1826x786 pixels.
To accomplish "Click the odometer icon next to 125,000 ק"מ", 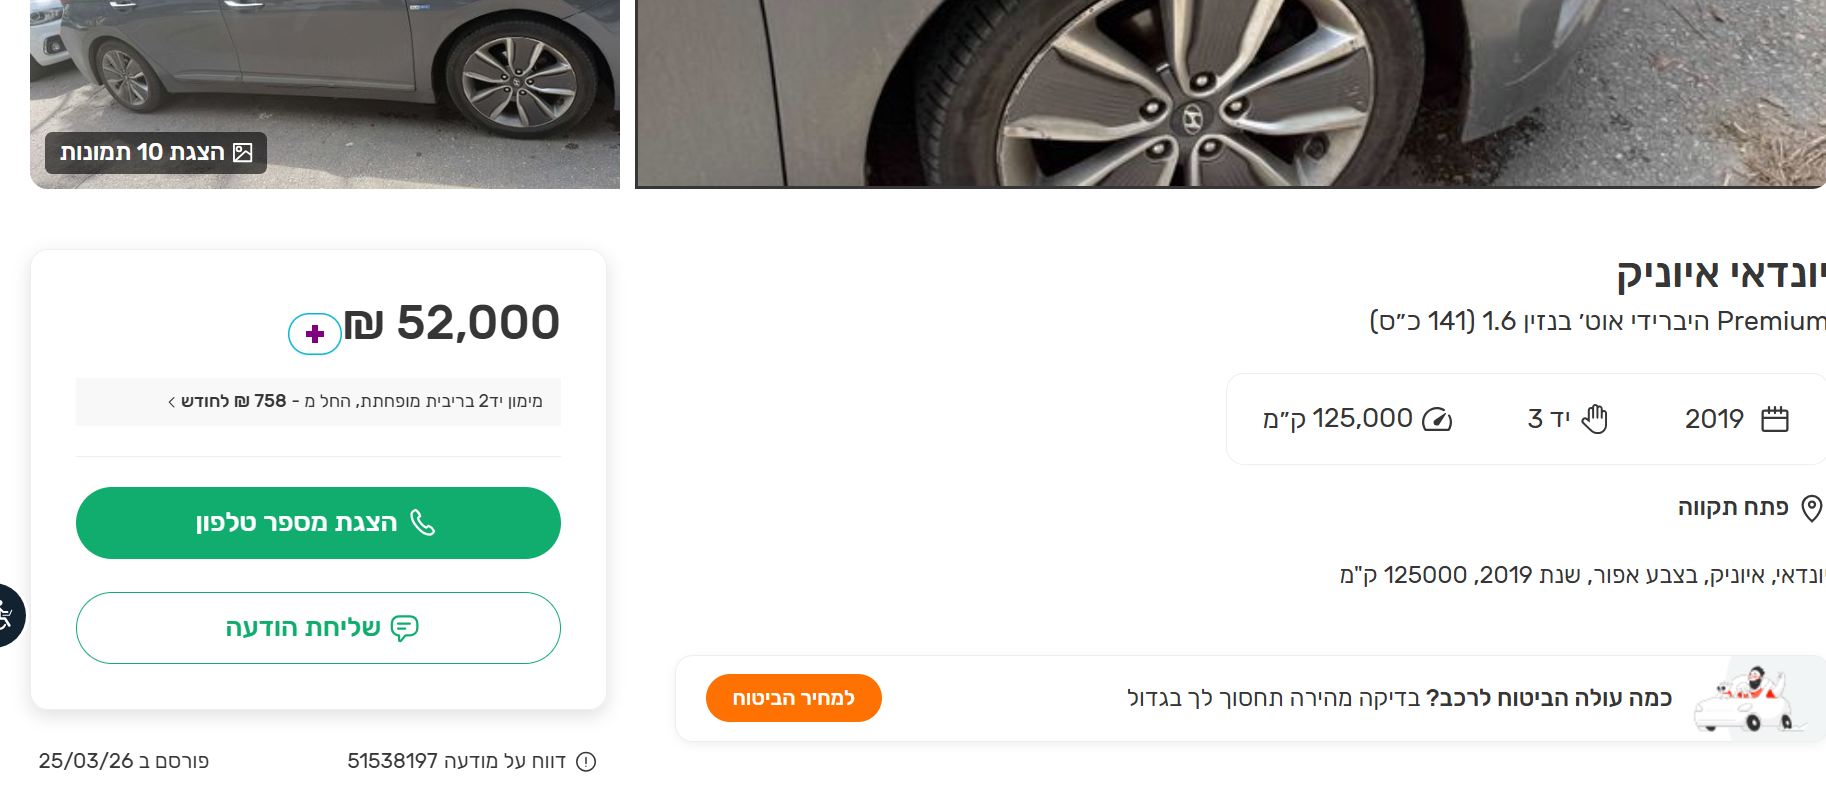I will pyautogui.click(x=1437, y=419).
